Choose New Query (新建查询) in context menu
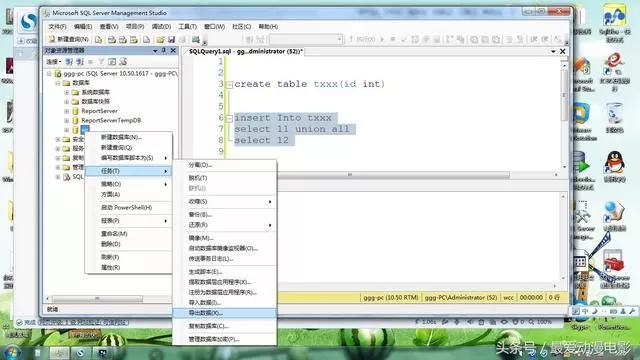The height and width of the screenshot is (360, 640). coord(128,147)
